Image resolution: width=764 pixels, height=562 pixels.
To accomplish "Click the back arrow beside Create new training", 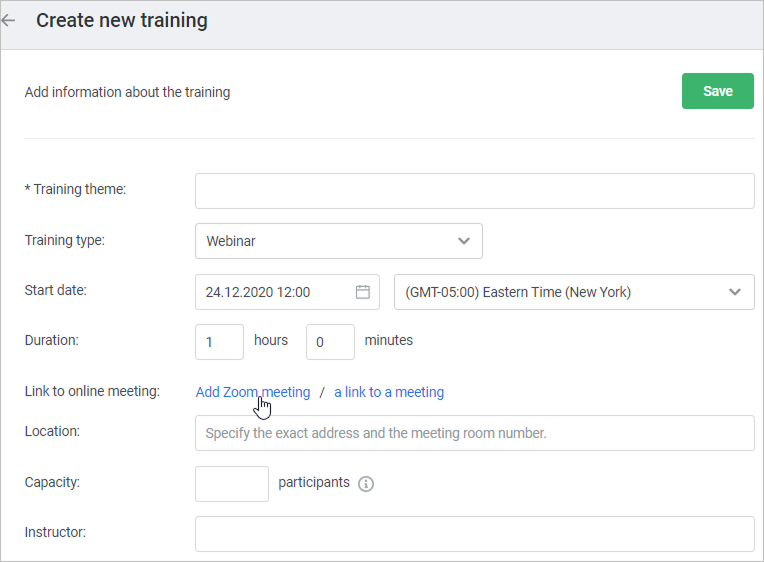I will pyautogui.click(x=9, y=21).
